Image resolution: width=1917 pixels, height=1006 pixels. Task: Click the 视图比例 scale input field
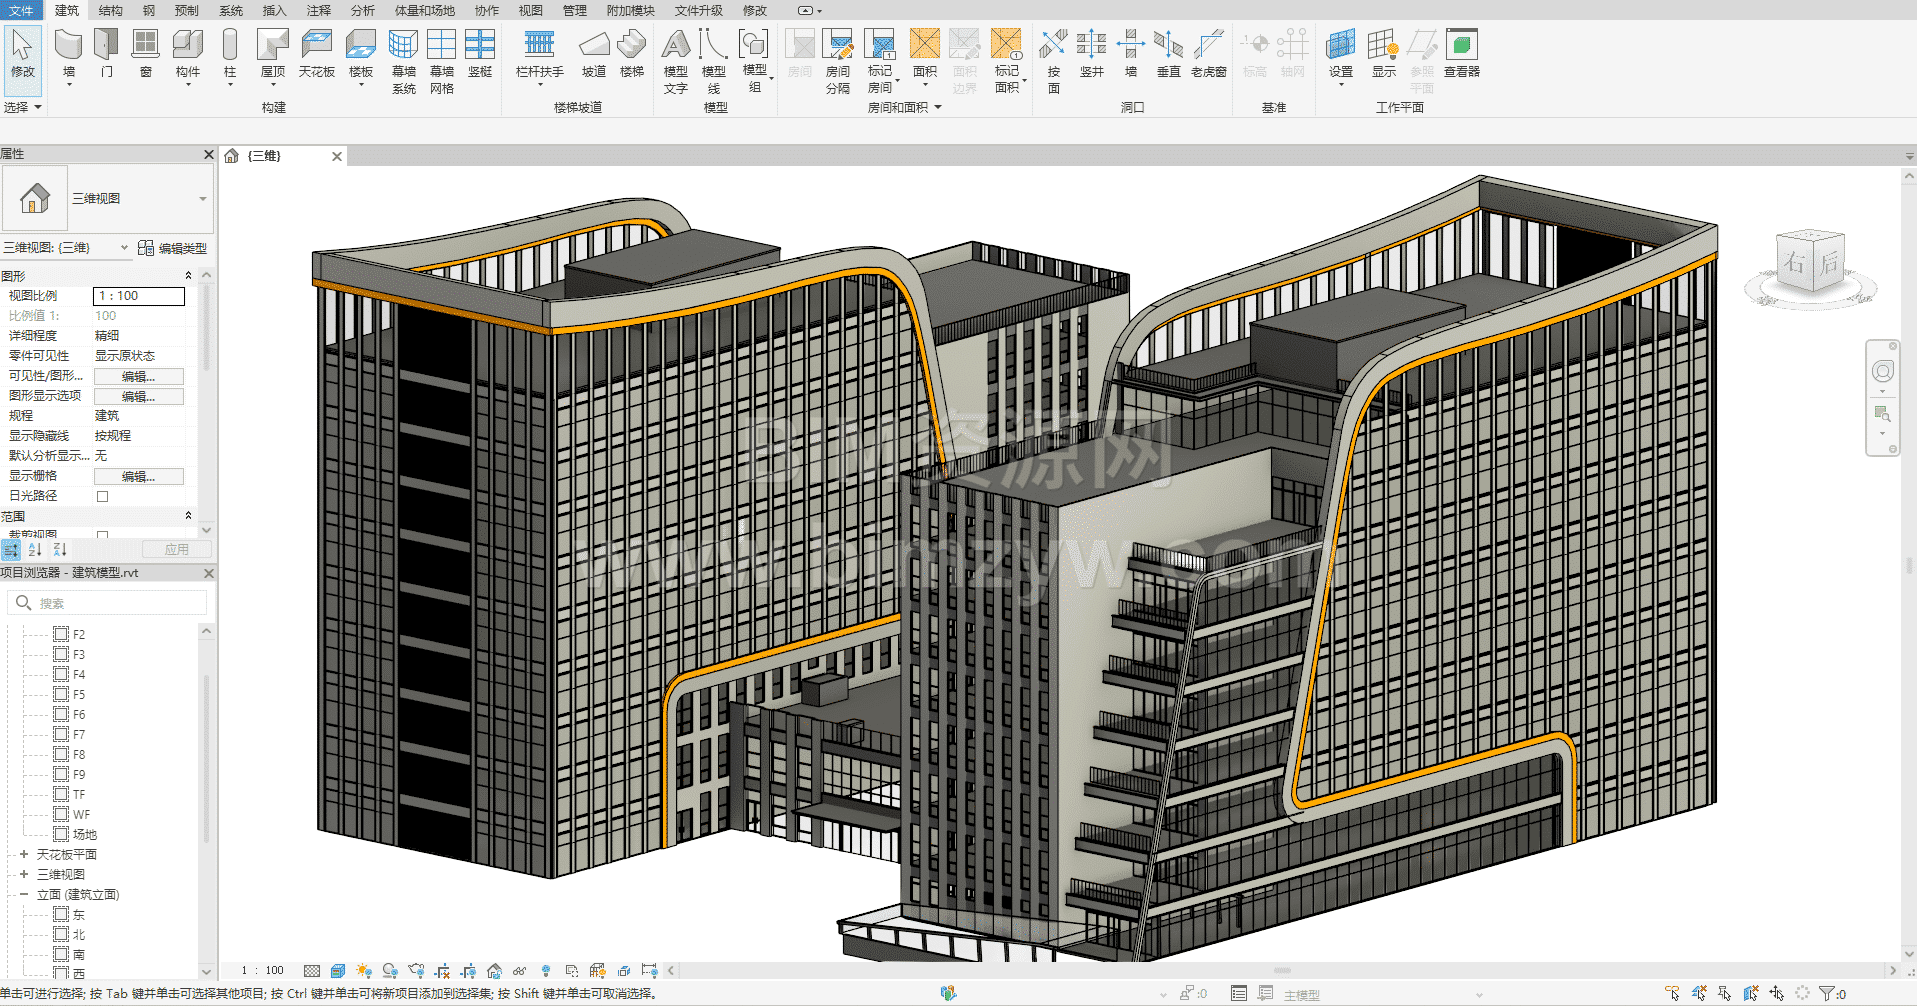pos(139,296)
